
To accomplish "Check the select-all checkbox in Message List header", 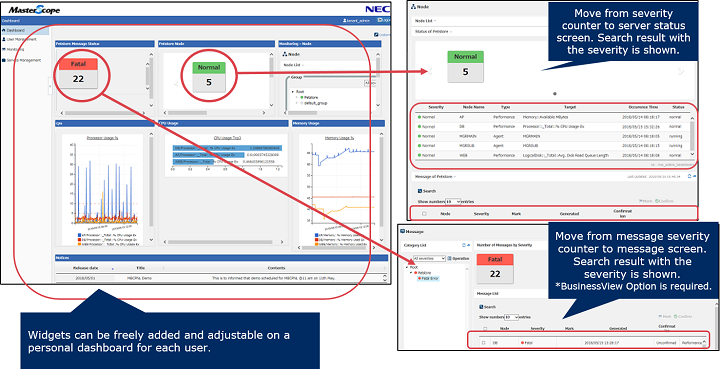I will [x=484, y=329].
